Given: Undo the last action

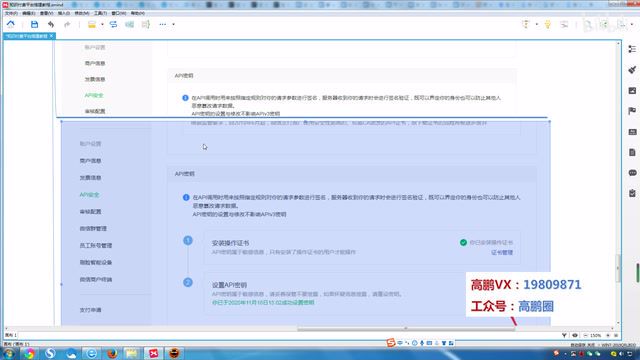Looking at the screenshot, I should 51,24.
